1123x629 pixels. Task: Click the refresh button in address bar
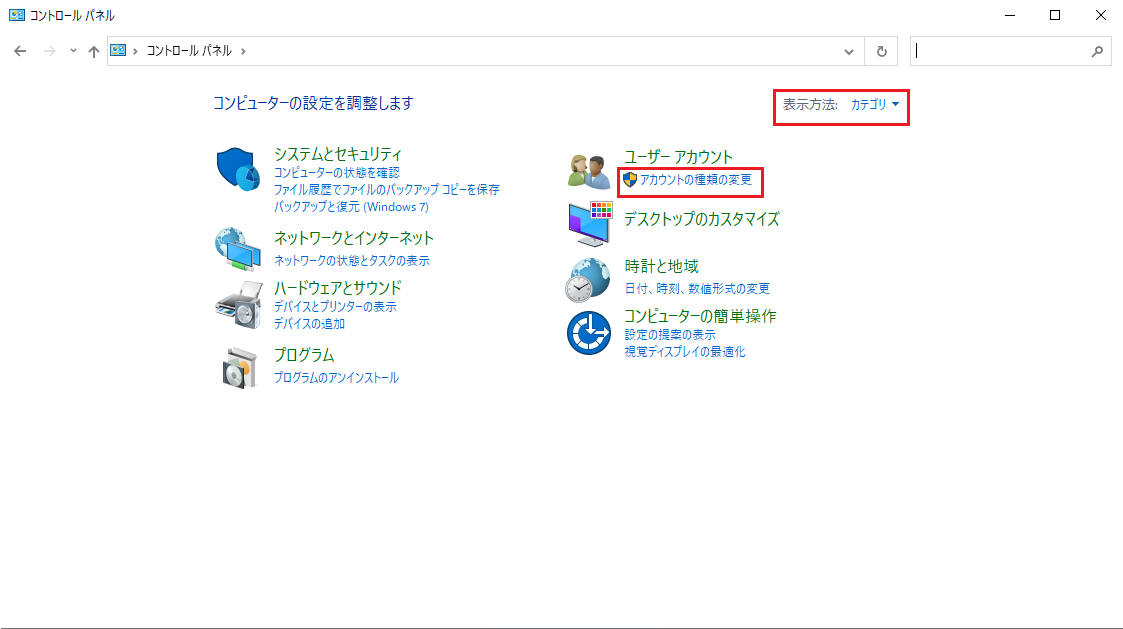[x=881, y=51]
